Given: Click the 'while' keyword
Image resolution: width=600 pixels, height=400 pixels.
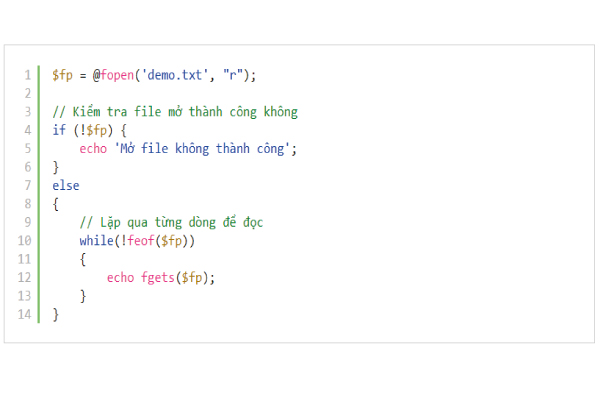Looking at the screenshot, I should point(96,241).
